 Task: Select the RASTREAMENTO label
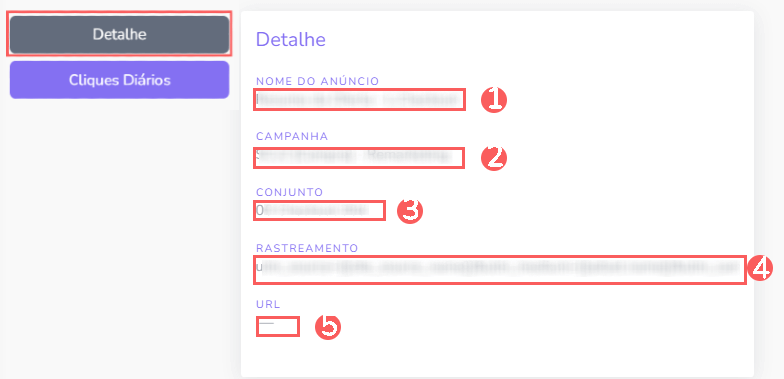[307, 248]
